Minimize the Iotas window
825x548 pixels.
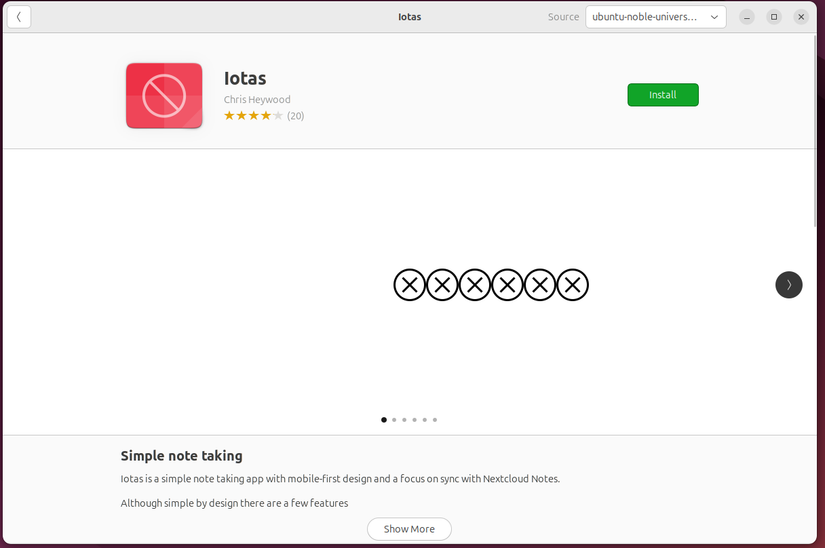(x=747, y=17)
